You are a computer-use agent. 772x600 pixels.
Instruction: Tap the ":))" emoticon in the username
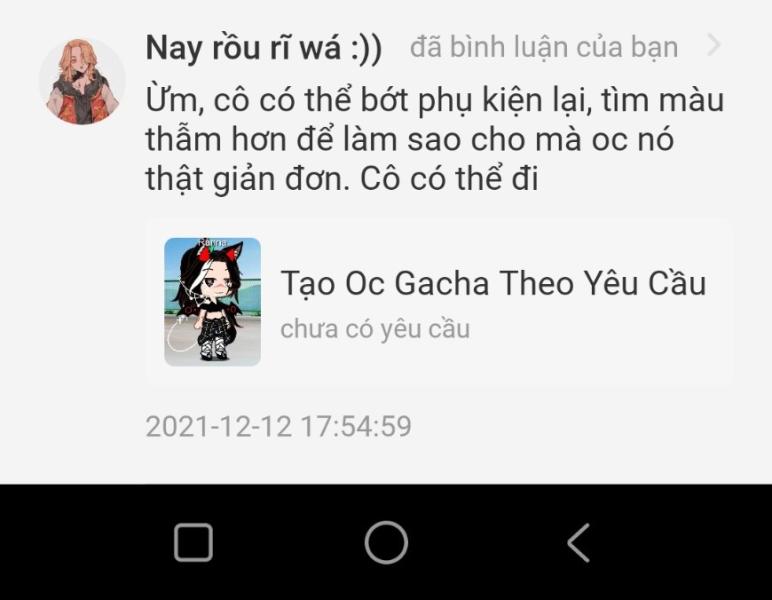click(x=364, y=49)
